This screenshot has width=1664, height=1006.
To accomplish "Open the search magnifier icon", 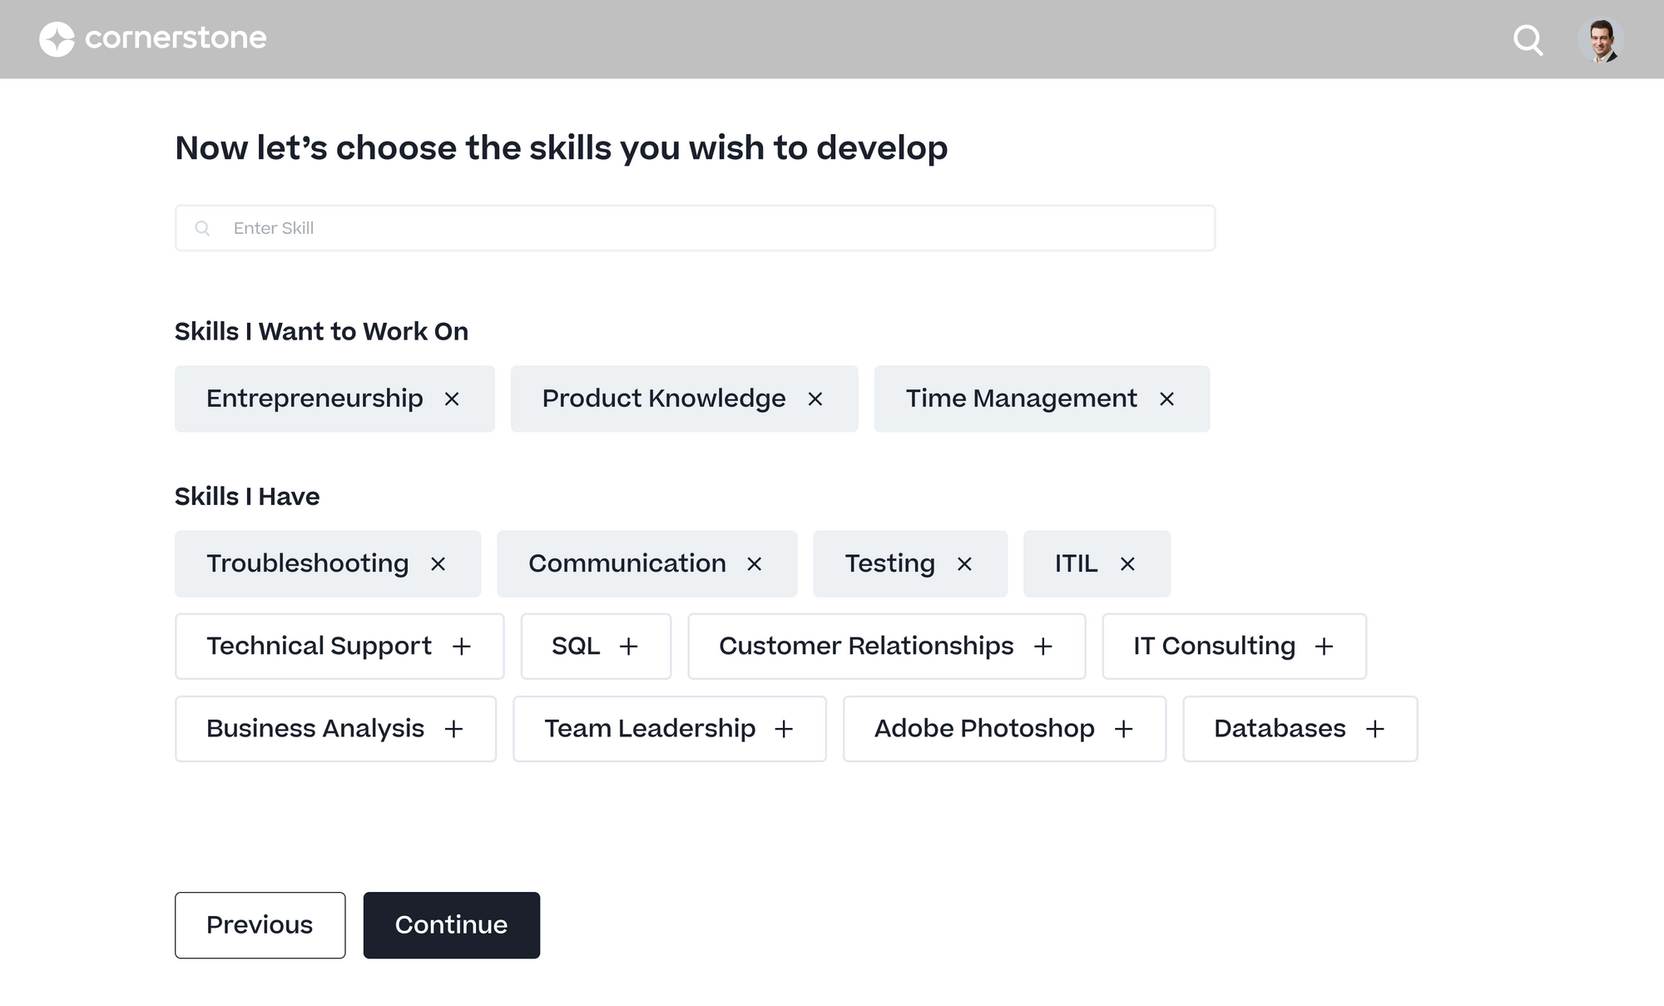I will pos(1527,40).
